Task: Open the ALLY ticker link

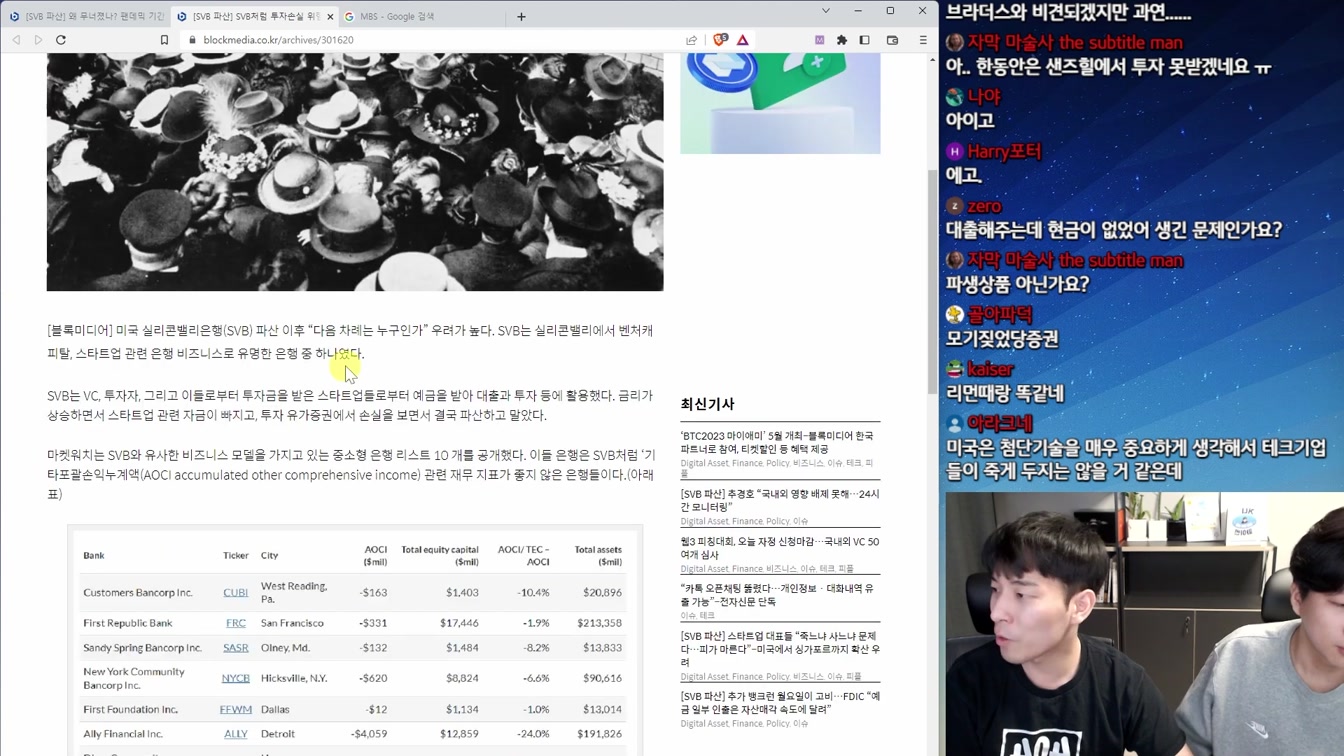Action: [235, 734]
